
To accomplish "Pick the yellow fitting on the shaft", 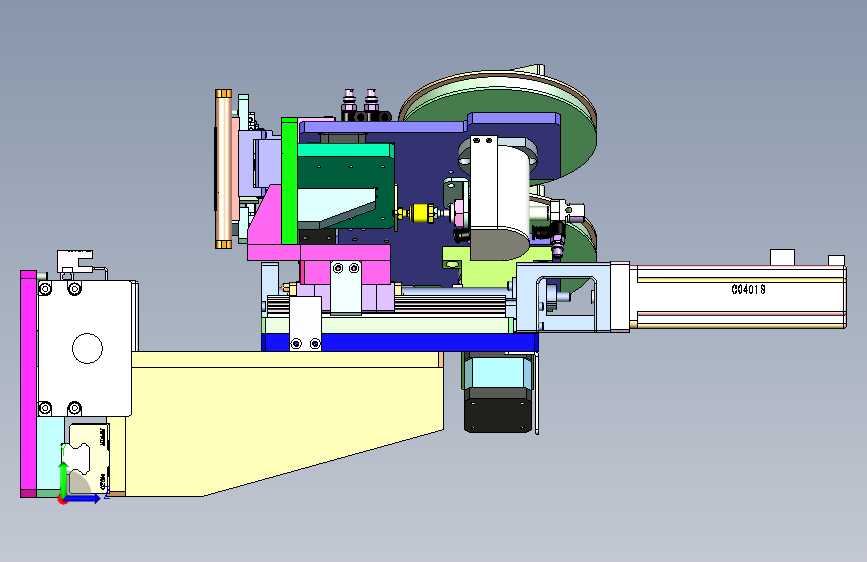I will (422, 213).
